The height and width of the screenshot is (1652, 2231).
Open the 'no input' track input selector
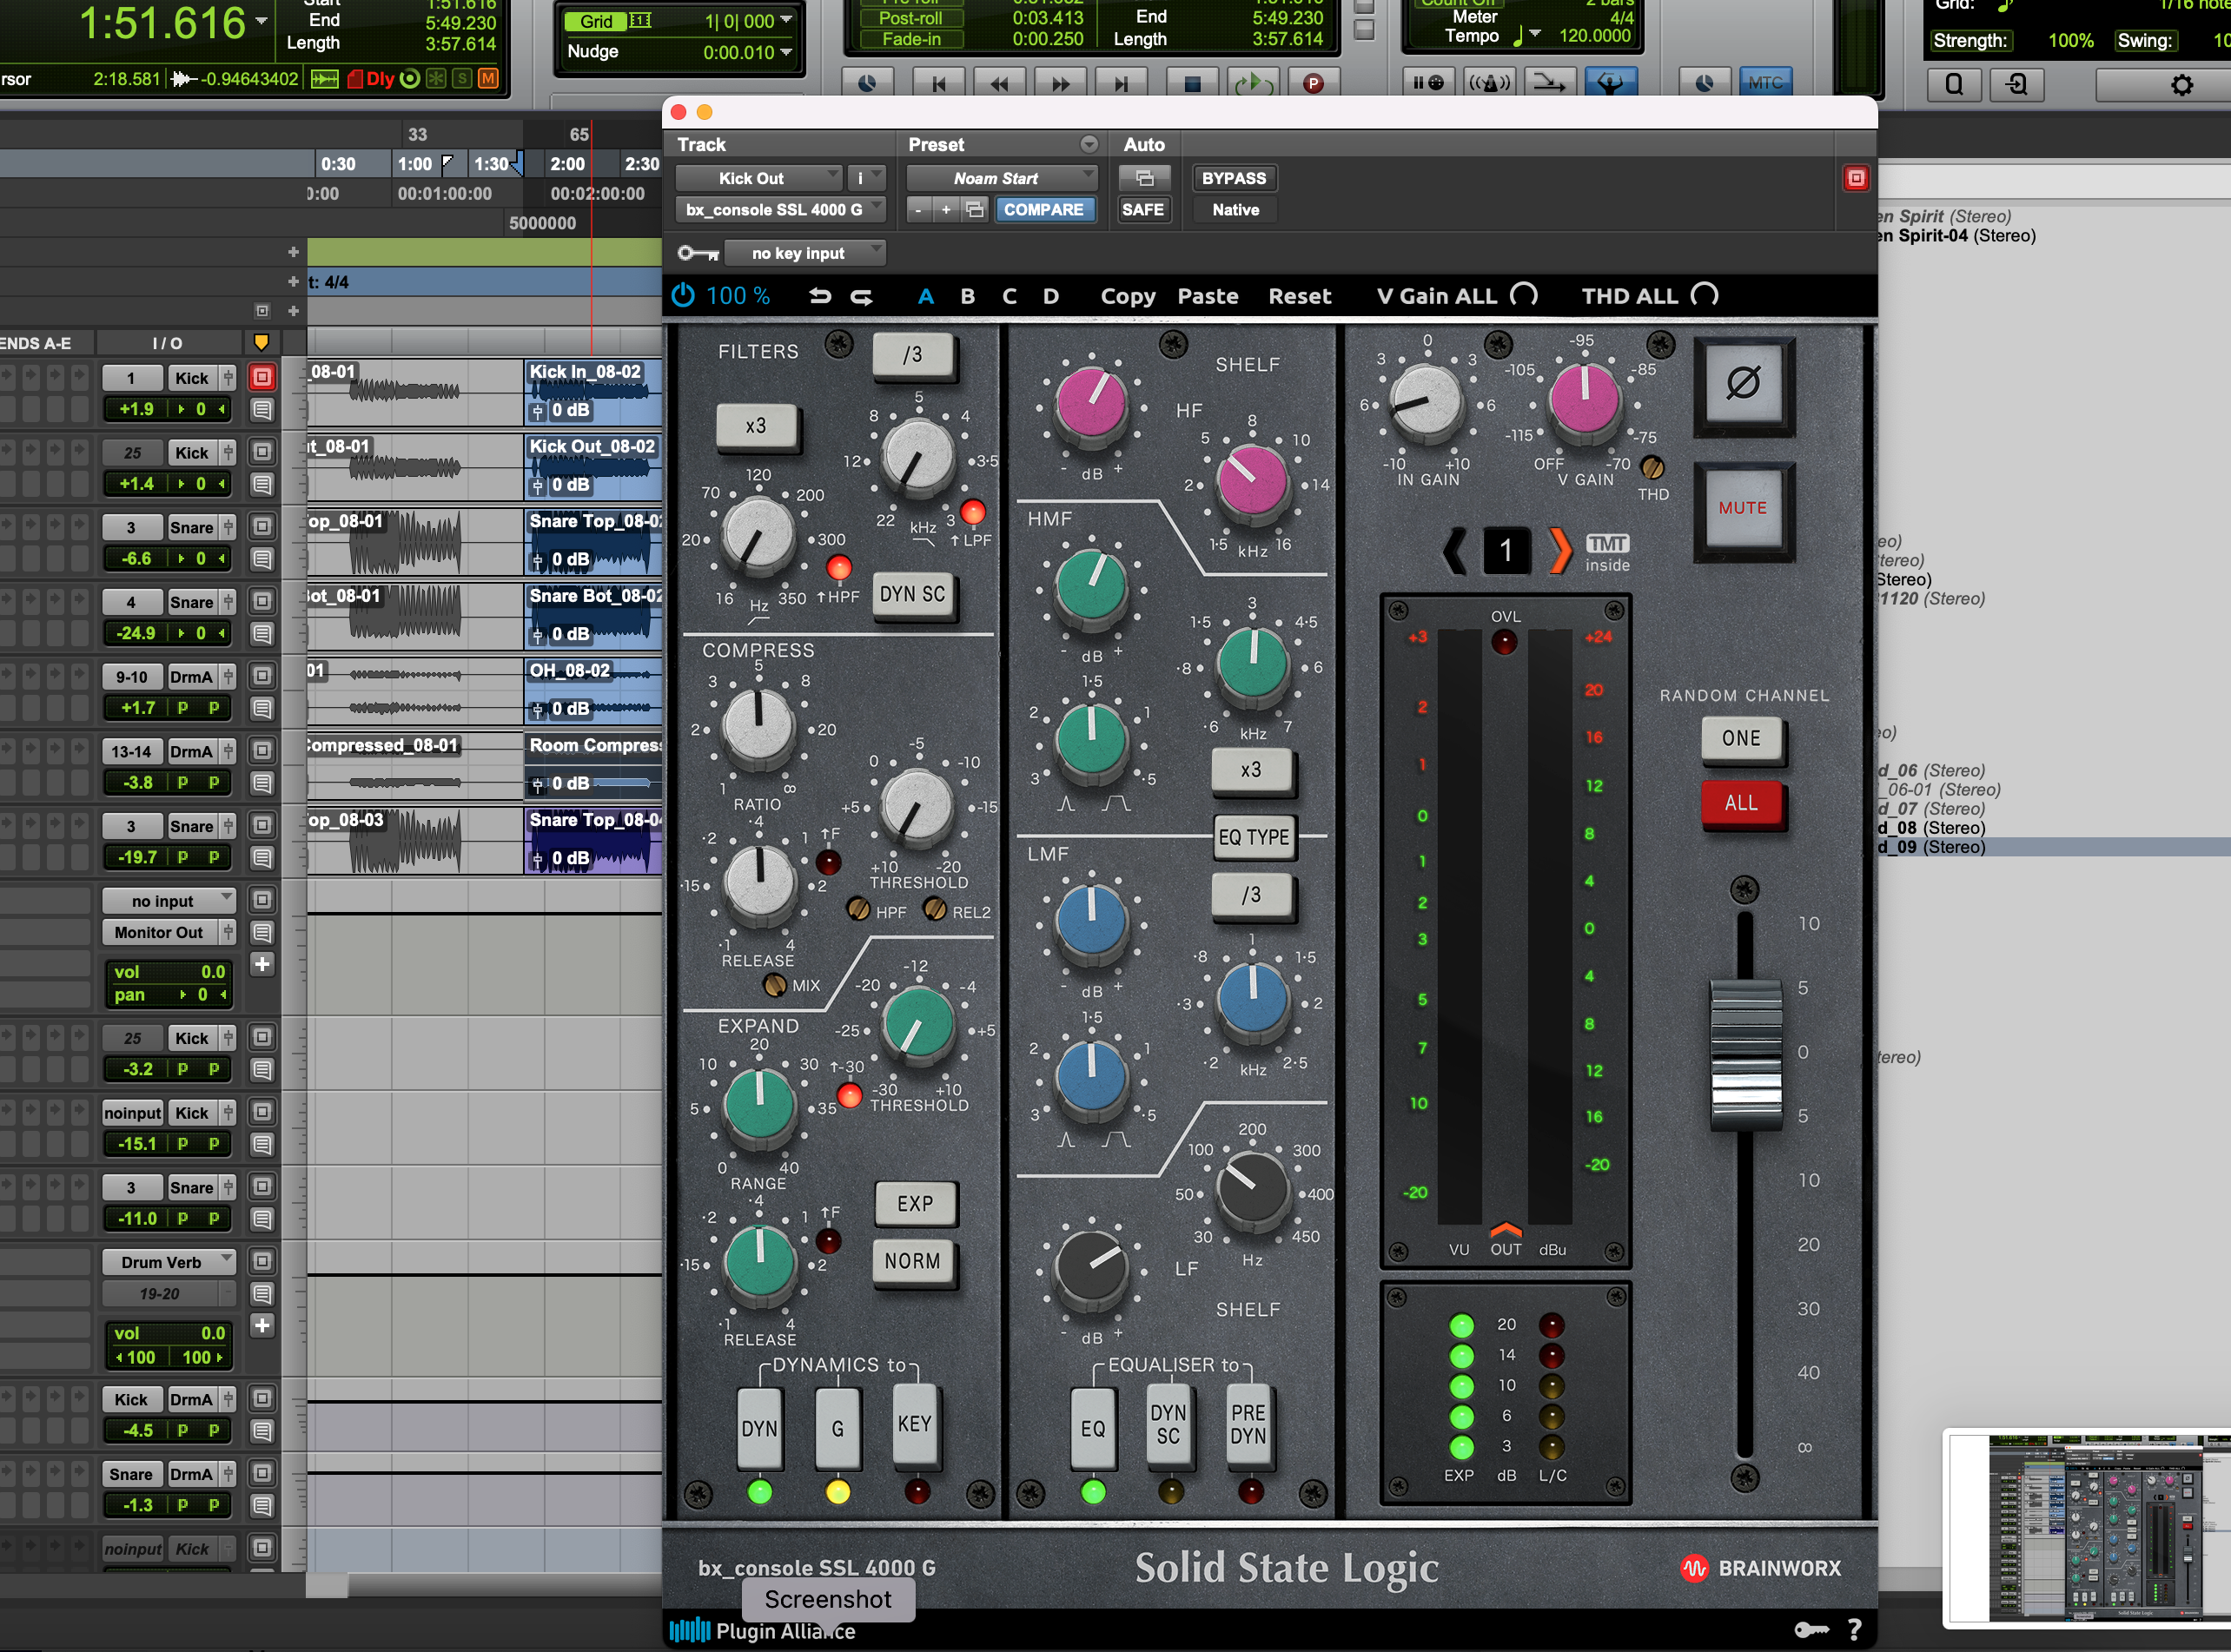[x=169, y=901]
